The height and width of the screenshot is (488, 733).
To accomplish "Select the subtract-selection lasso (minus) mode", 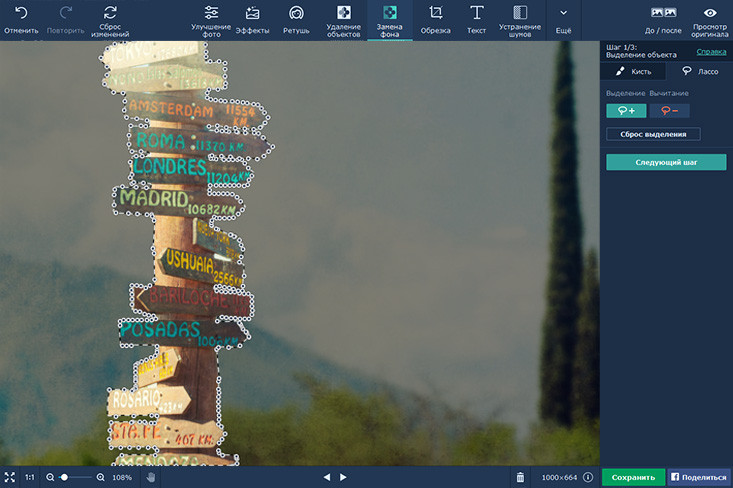I will 669,111.
